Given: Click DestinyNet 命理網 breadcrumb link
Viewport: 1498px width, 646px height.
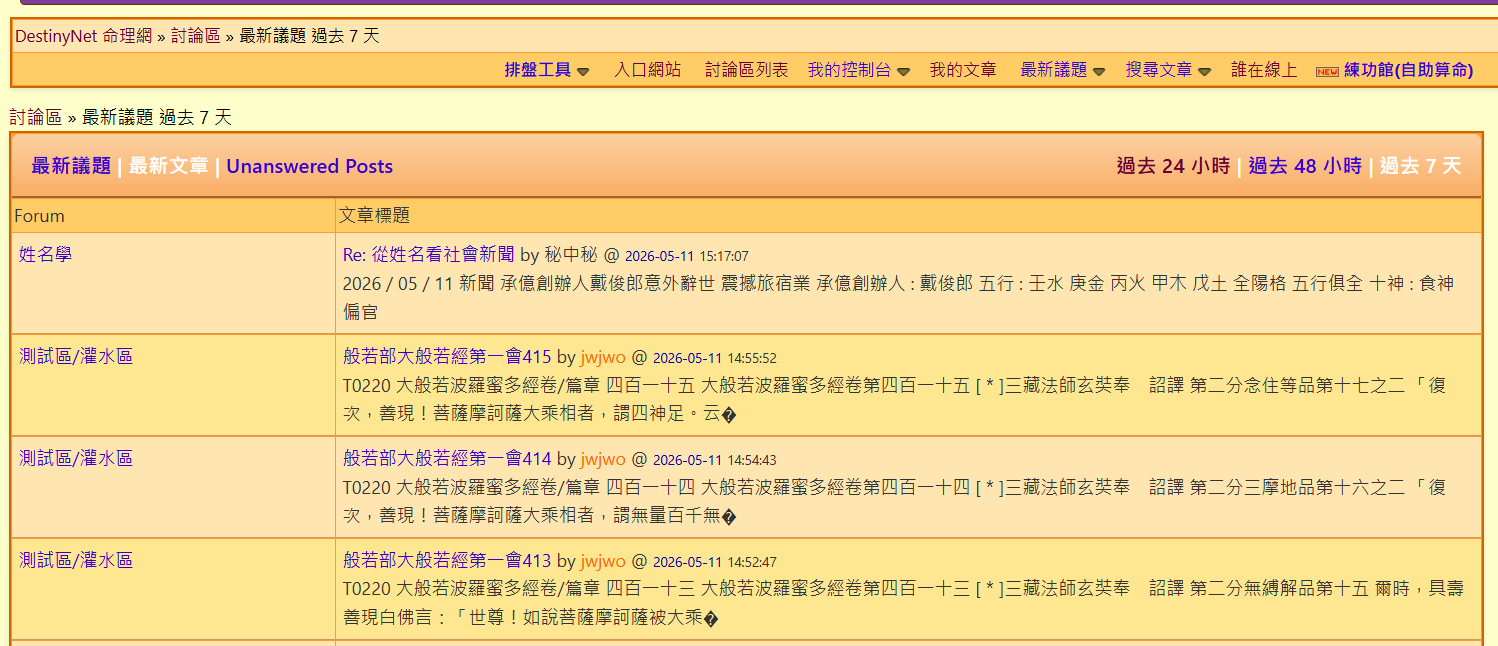Looking at the screenshot, I should point(83,36).
